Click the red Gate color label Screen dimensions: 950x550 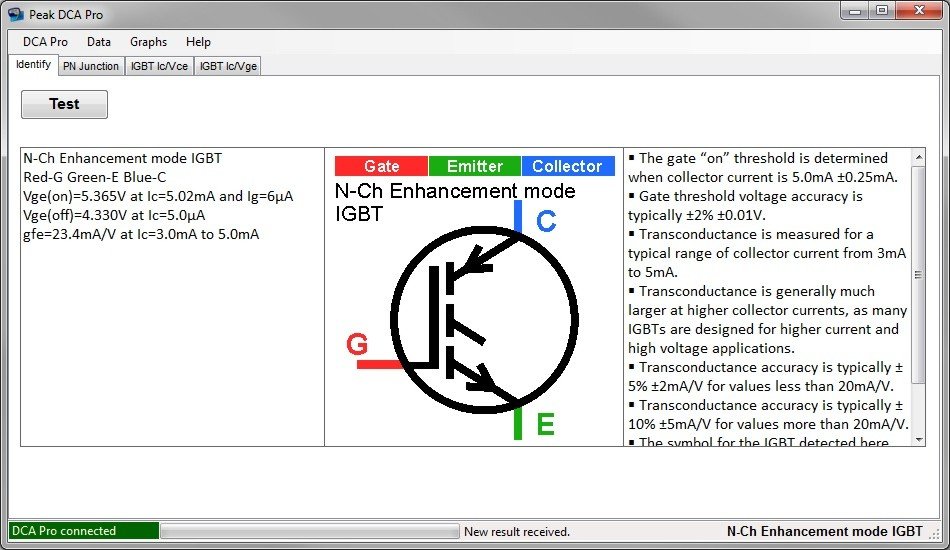381,166
